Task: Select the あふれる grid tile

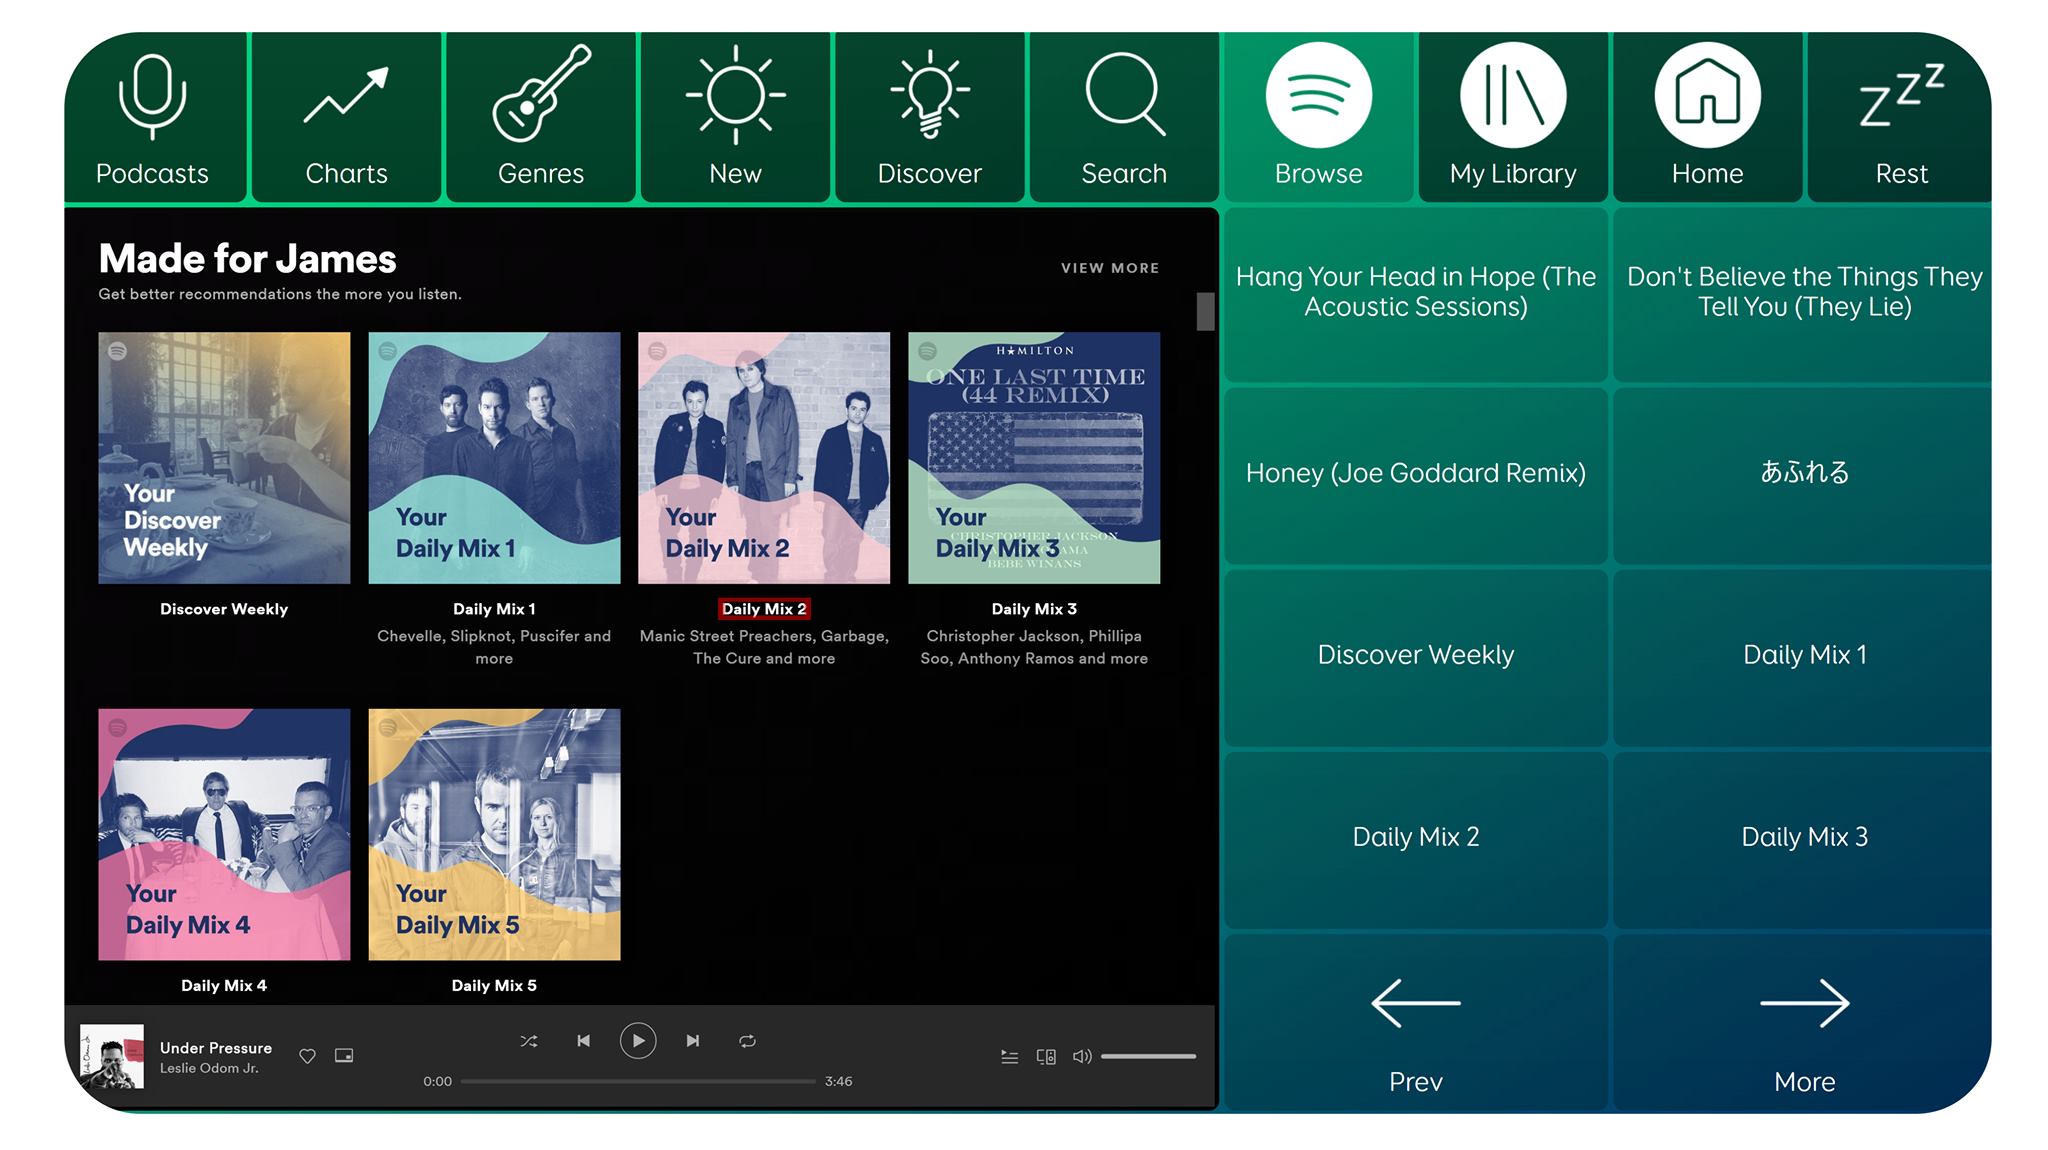Action: click(1803, 474)
